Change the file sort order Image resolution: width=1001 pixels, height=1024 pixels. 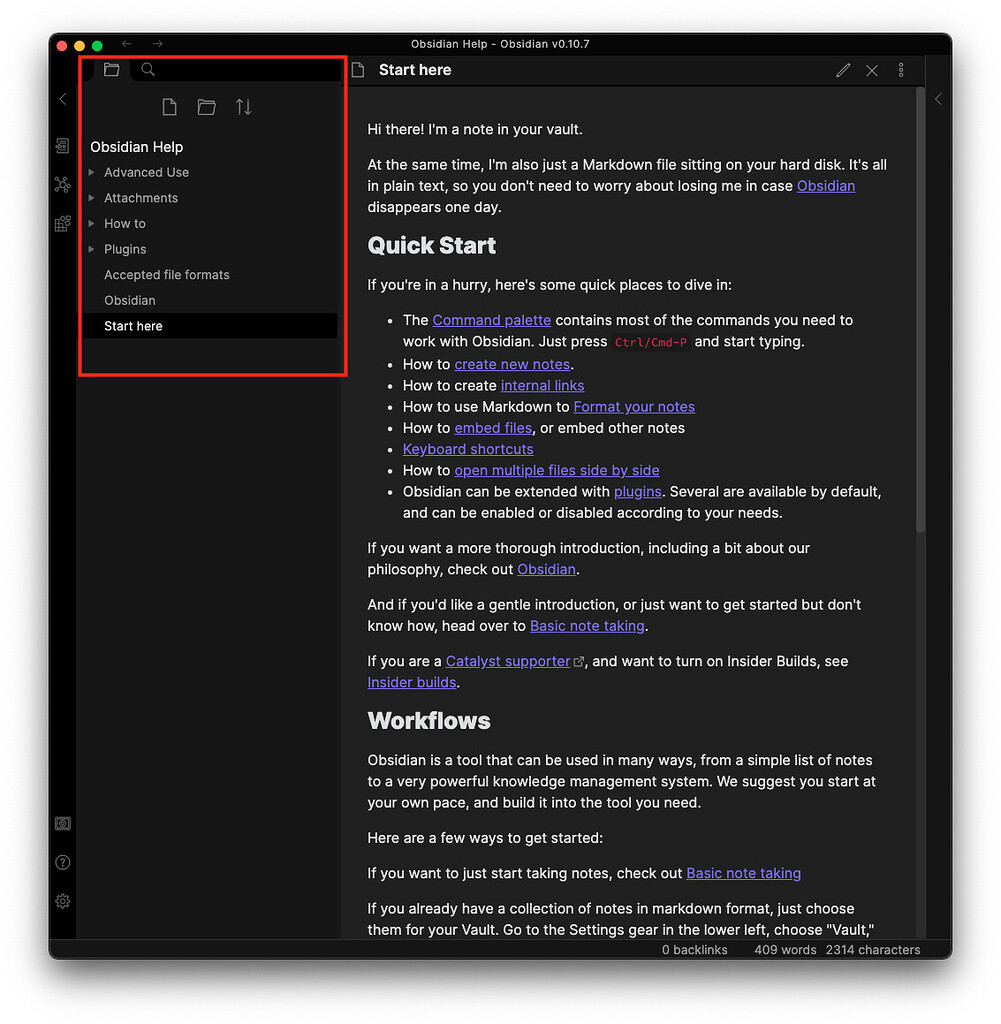click(x=243, y=106)
